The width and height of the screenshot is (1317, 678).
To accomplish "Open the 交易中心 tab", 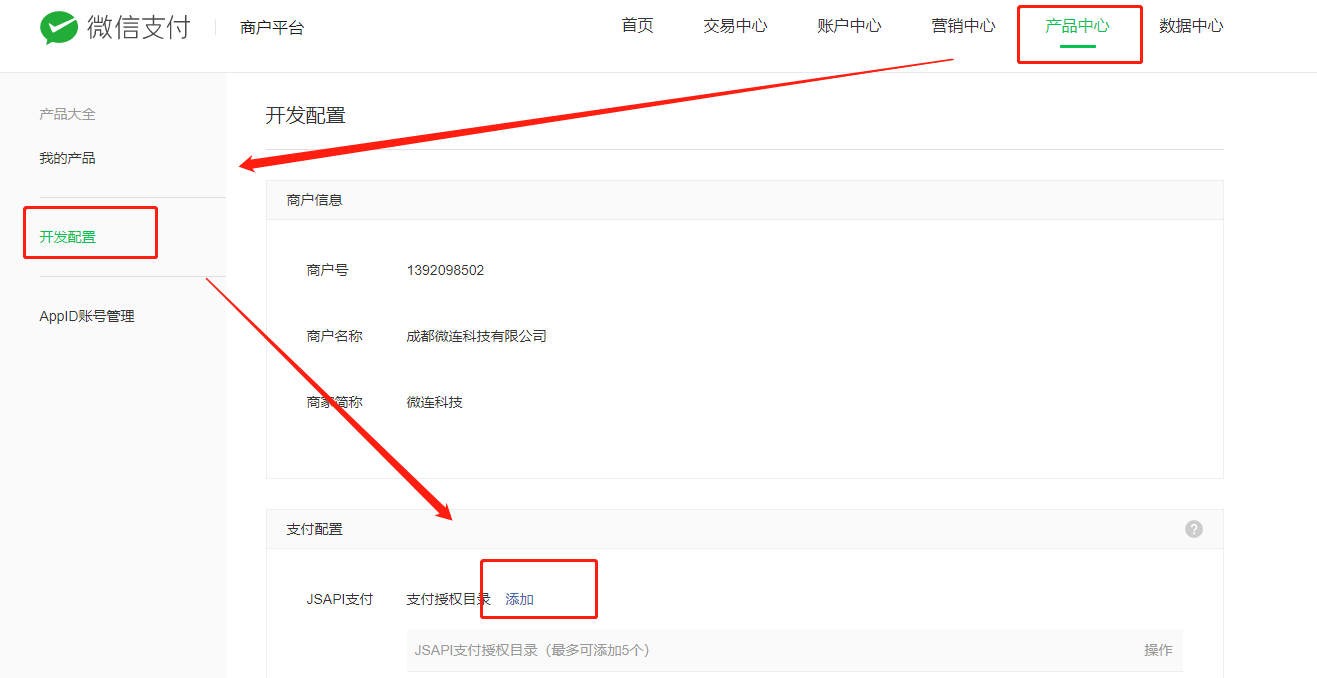I will click(735, 26).
